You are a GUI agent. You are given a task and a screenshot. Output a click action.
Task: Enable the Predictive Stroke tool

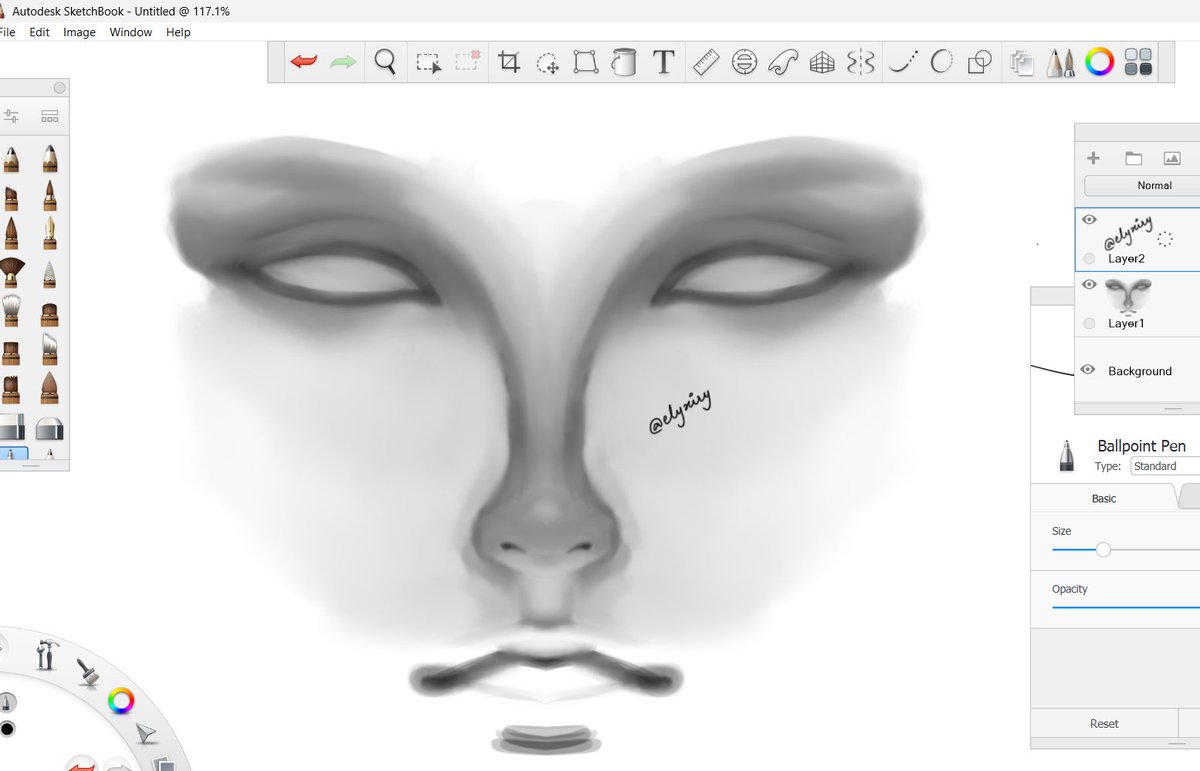point(941,62)
